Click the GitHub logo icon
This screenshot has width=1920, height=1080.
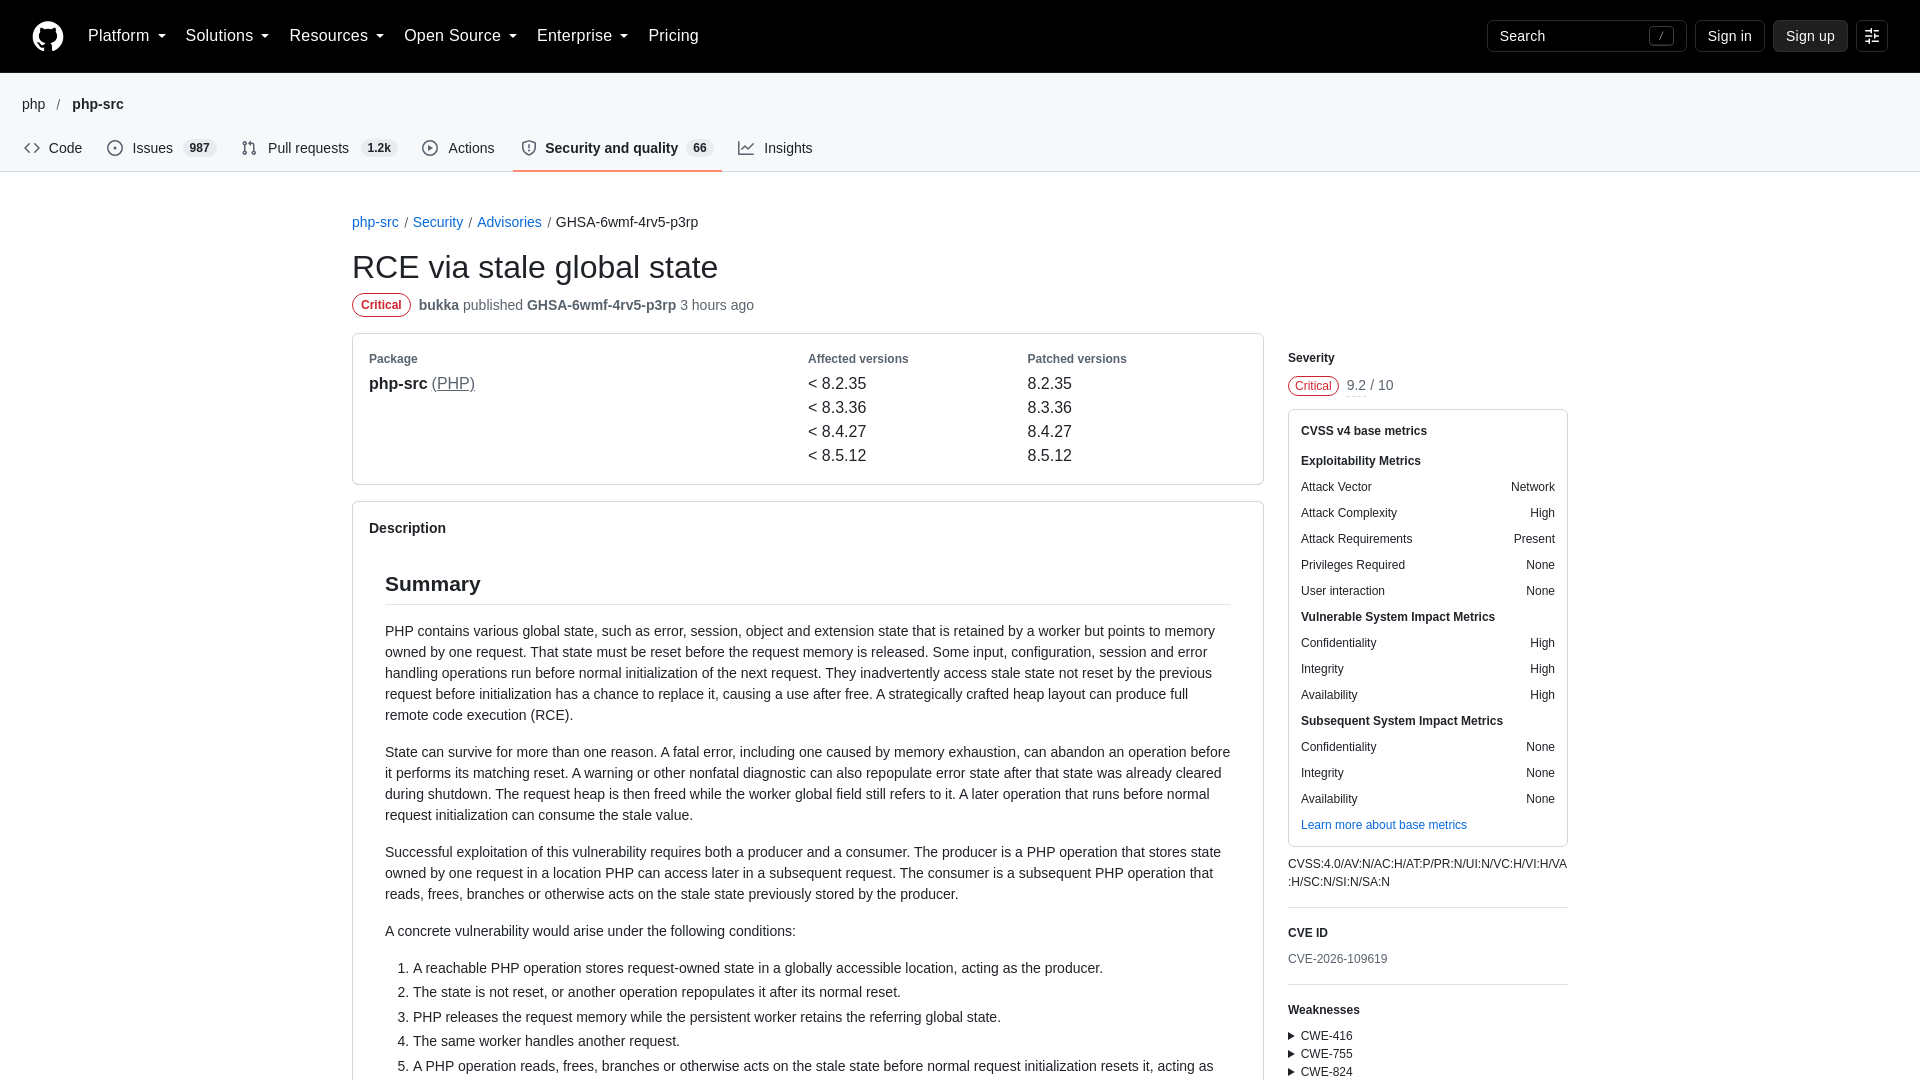(48, 36)
